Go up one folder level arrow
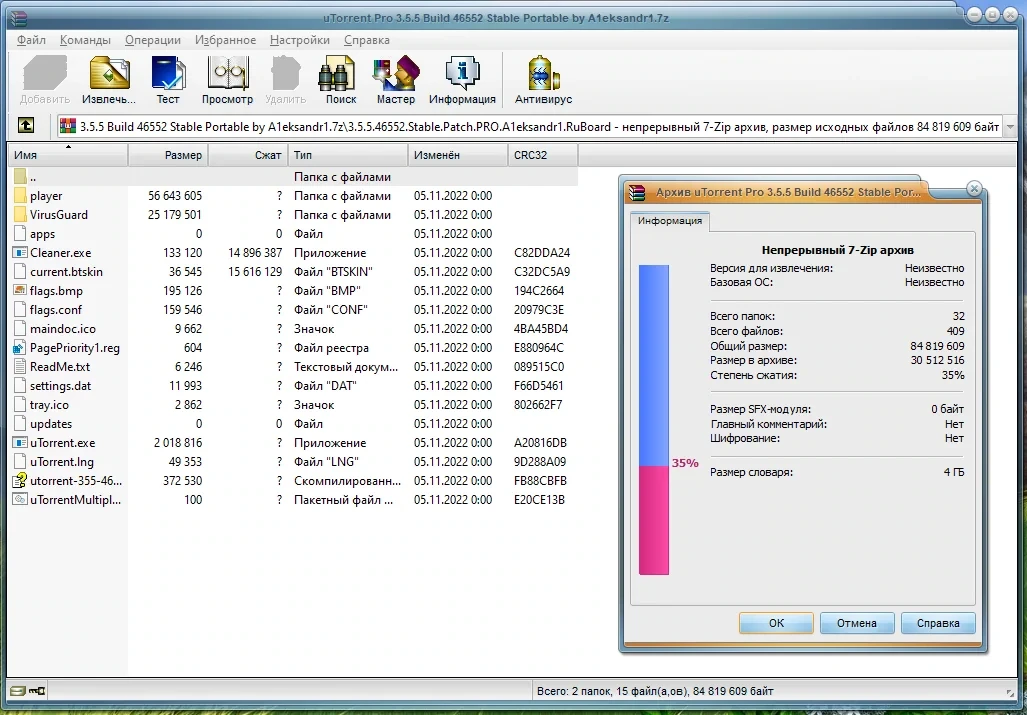 tap(26, 125)
